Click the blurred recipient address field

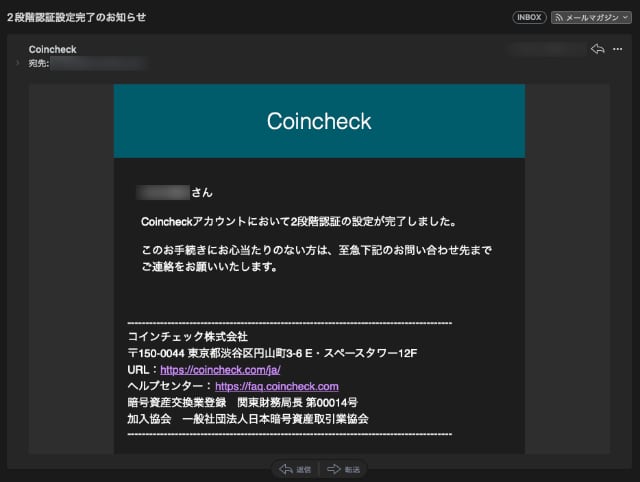[x=98, y=63]
